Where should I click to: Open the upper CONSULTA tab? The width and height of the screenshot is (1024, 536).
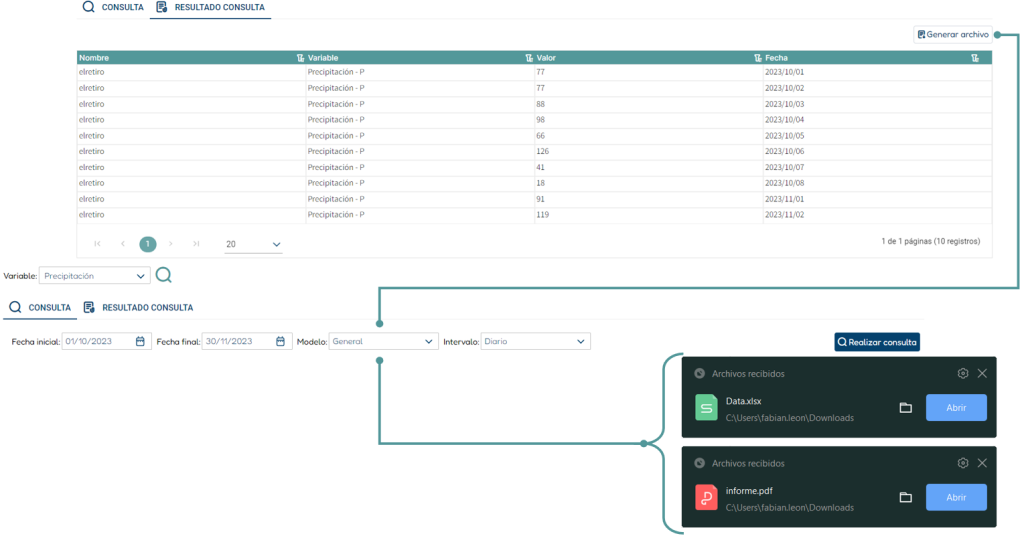click(113, 7)
